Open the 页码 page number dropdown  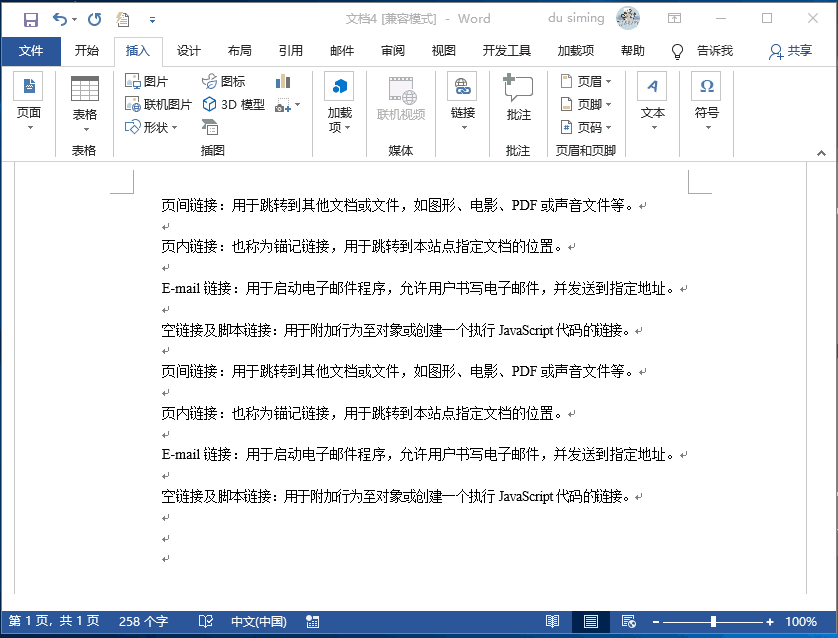click(x=586, y=127)
